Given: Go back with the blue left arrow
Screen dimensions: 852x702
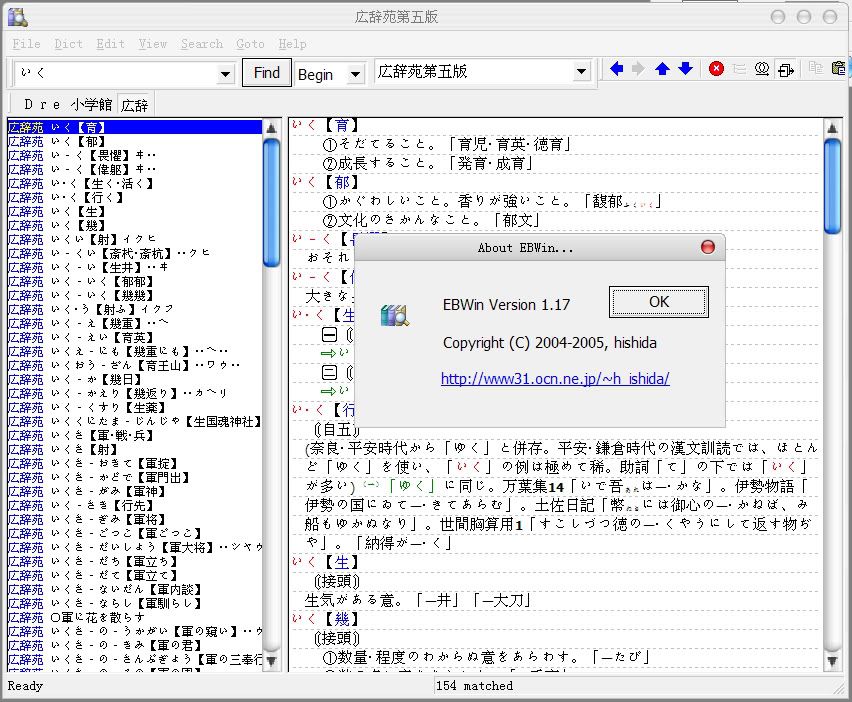Looking at the screenshot, I should point(616,70).
